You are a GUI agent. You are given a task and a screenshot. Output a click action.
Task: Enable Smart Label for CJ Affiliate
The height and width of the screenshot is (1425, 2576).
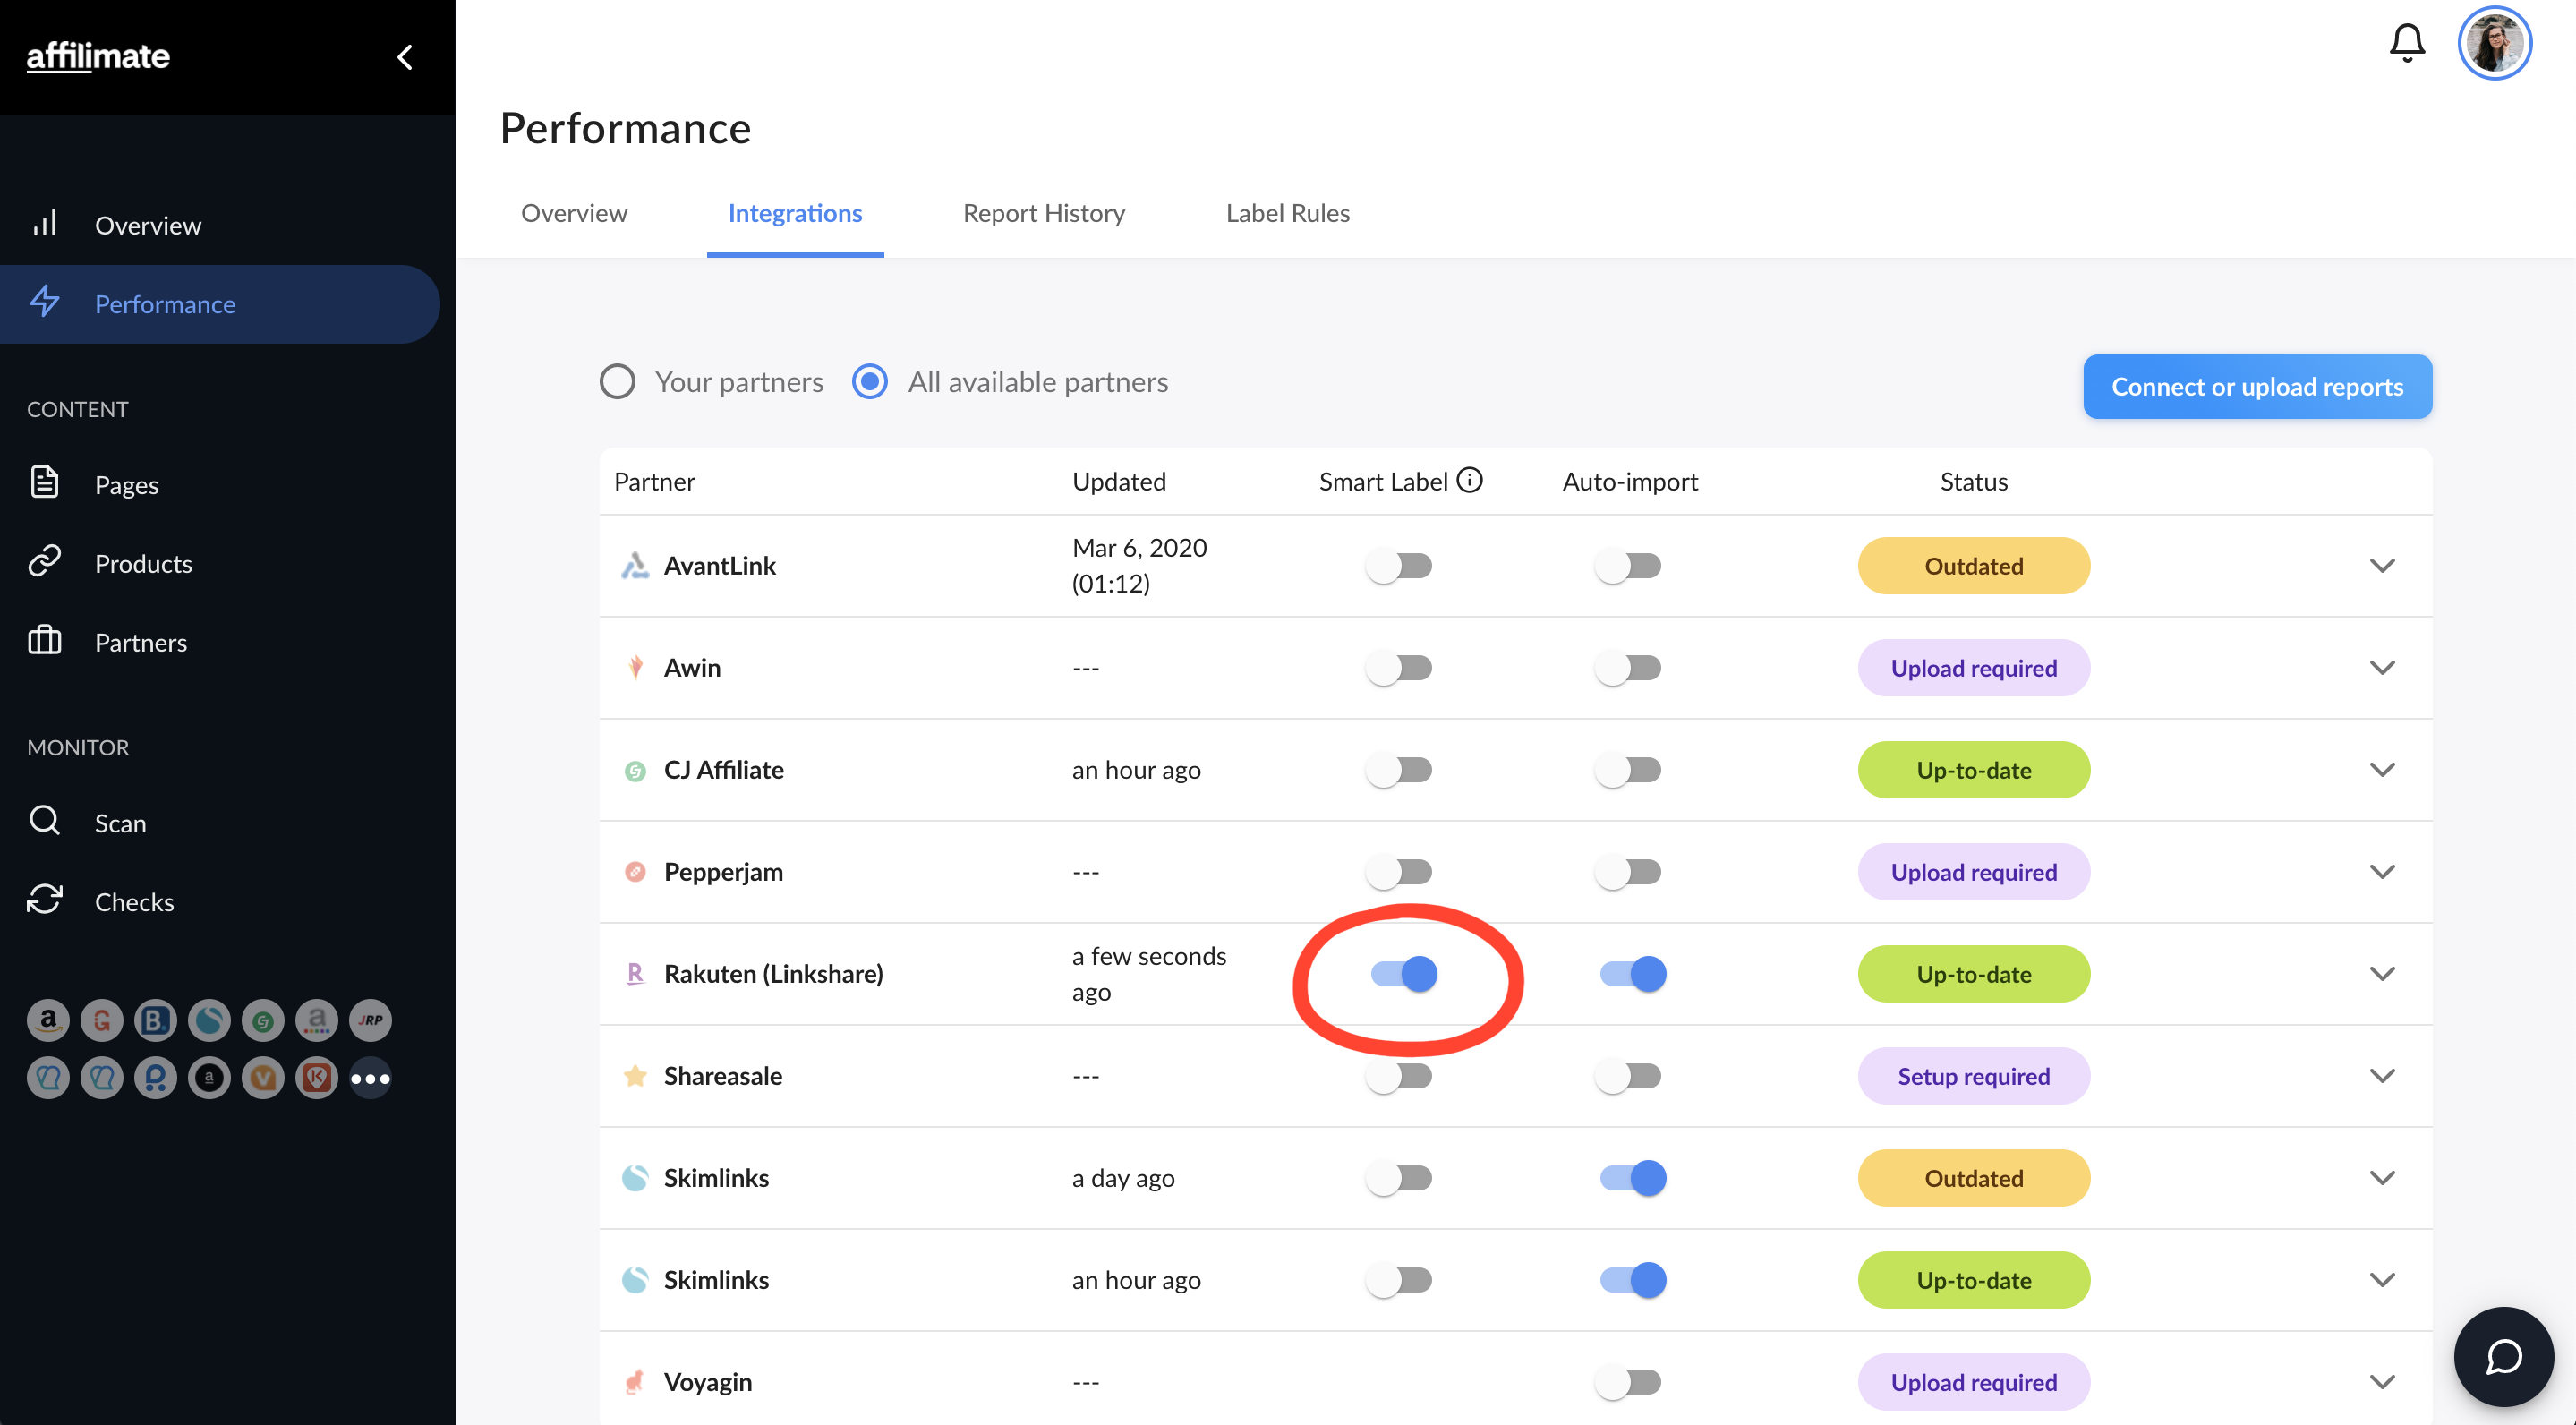click(1399, 770)
